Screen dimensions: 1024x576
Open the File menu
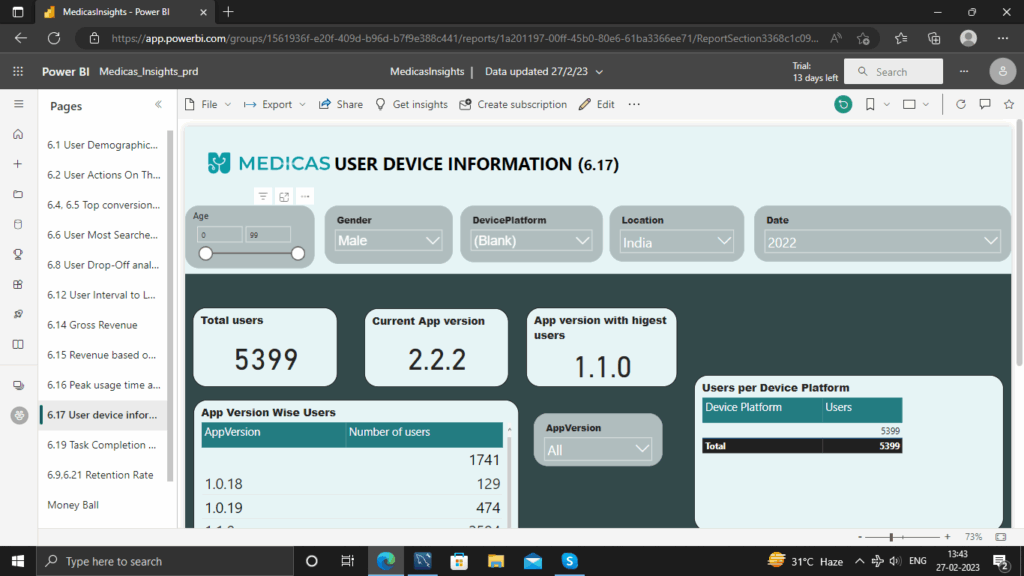(x=208, y=104)
